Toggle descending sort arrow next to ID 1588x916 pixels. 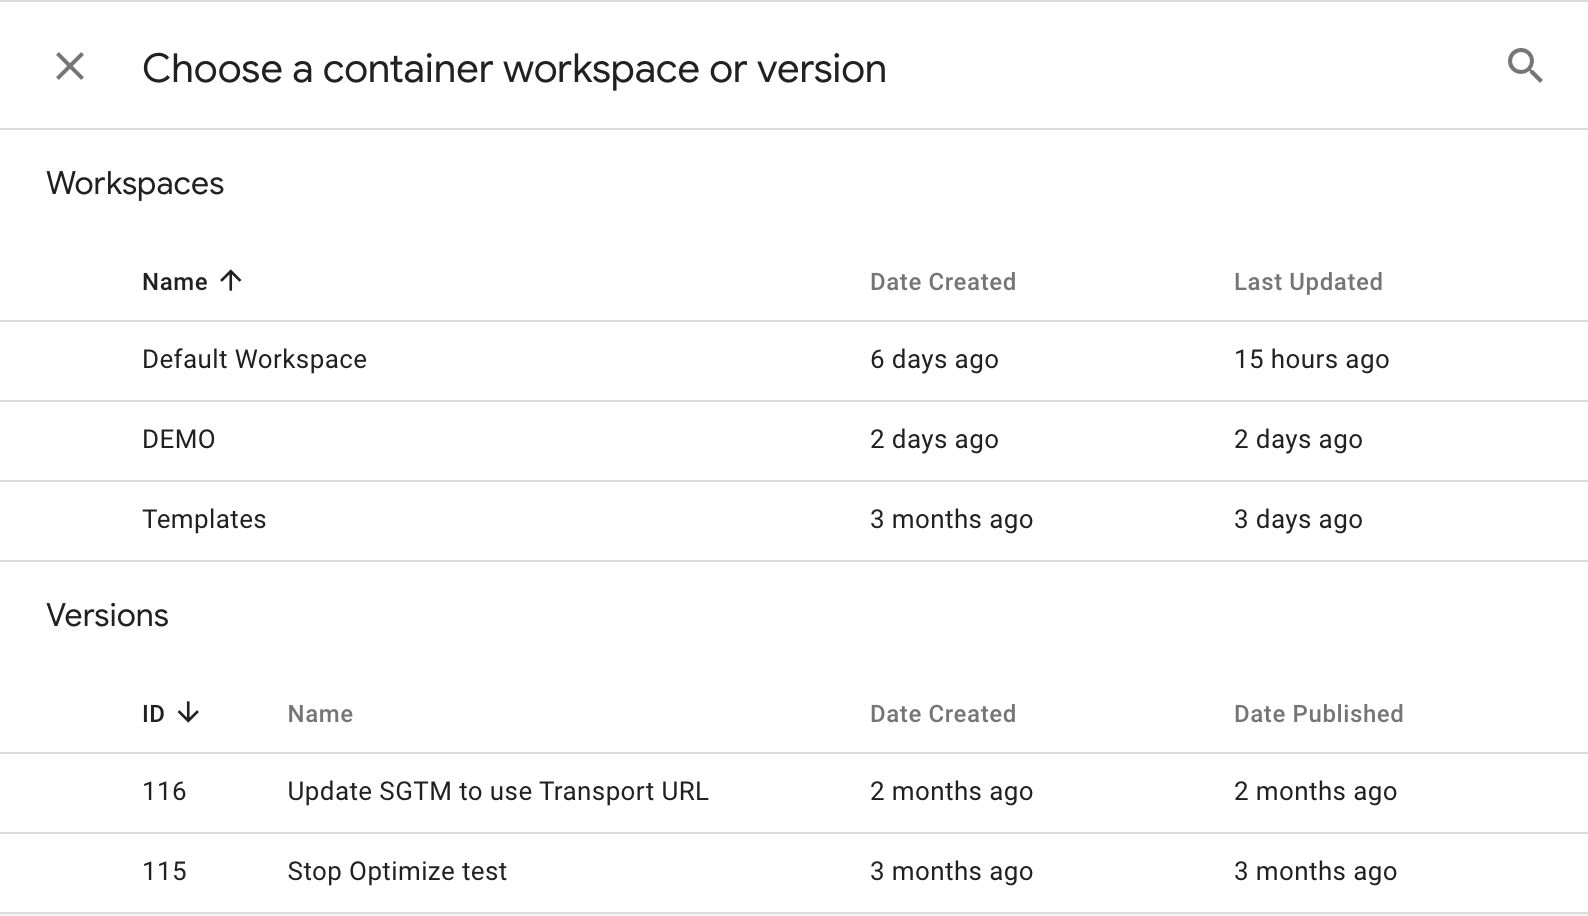188,713
